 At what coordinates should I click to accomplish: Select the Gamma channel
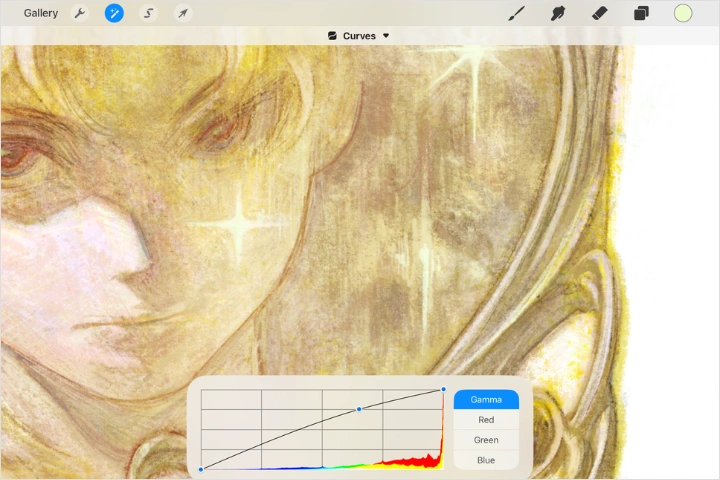(486, 400)
